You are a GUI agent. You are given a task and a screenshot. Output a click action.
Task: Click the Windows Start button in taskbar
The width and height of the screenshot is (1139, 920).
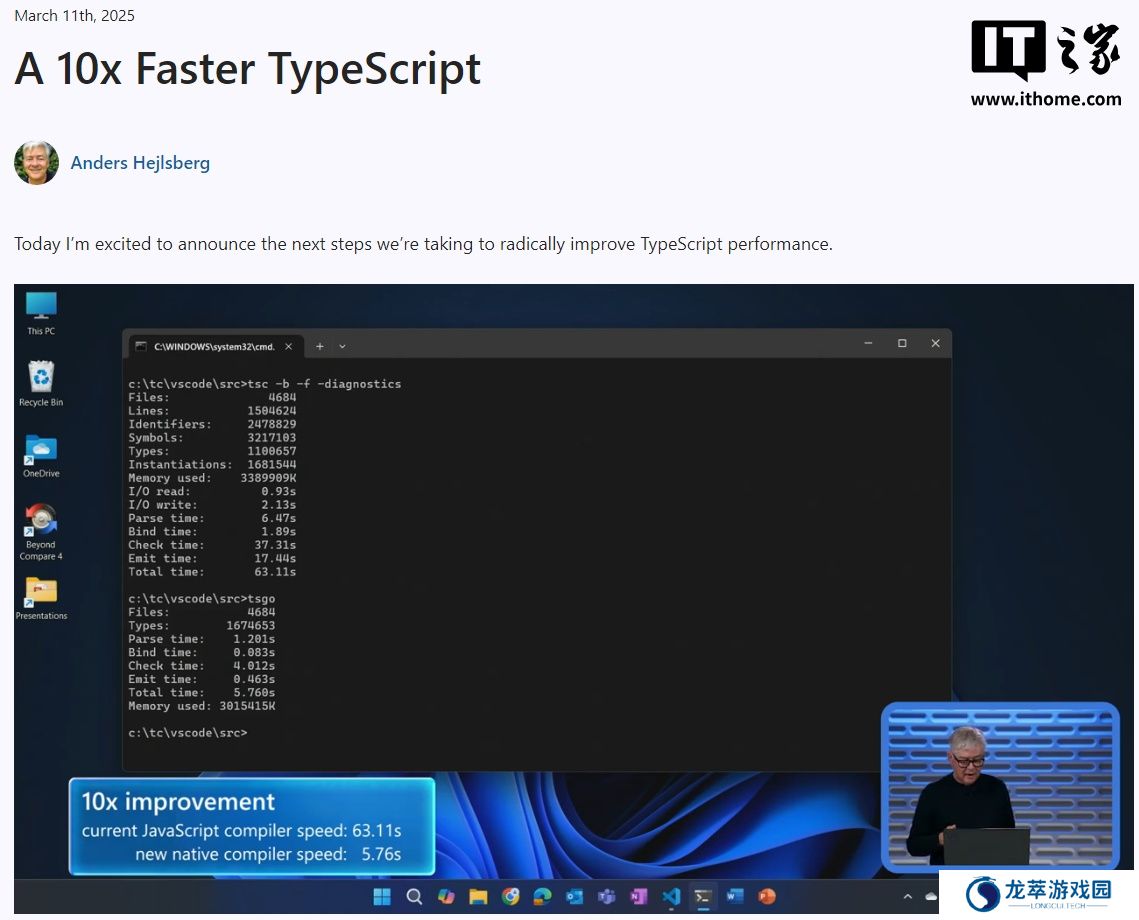[382, 896]
